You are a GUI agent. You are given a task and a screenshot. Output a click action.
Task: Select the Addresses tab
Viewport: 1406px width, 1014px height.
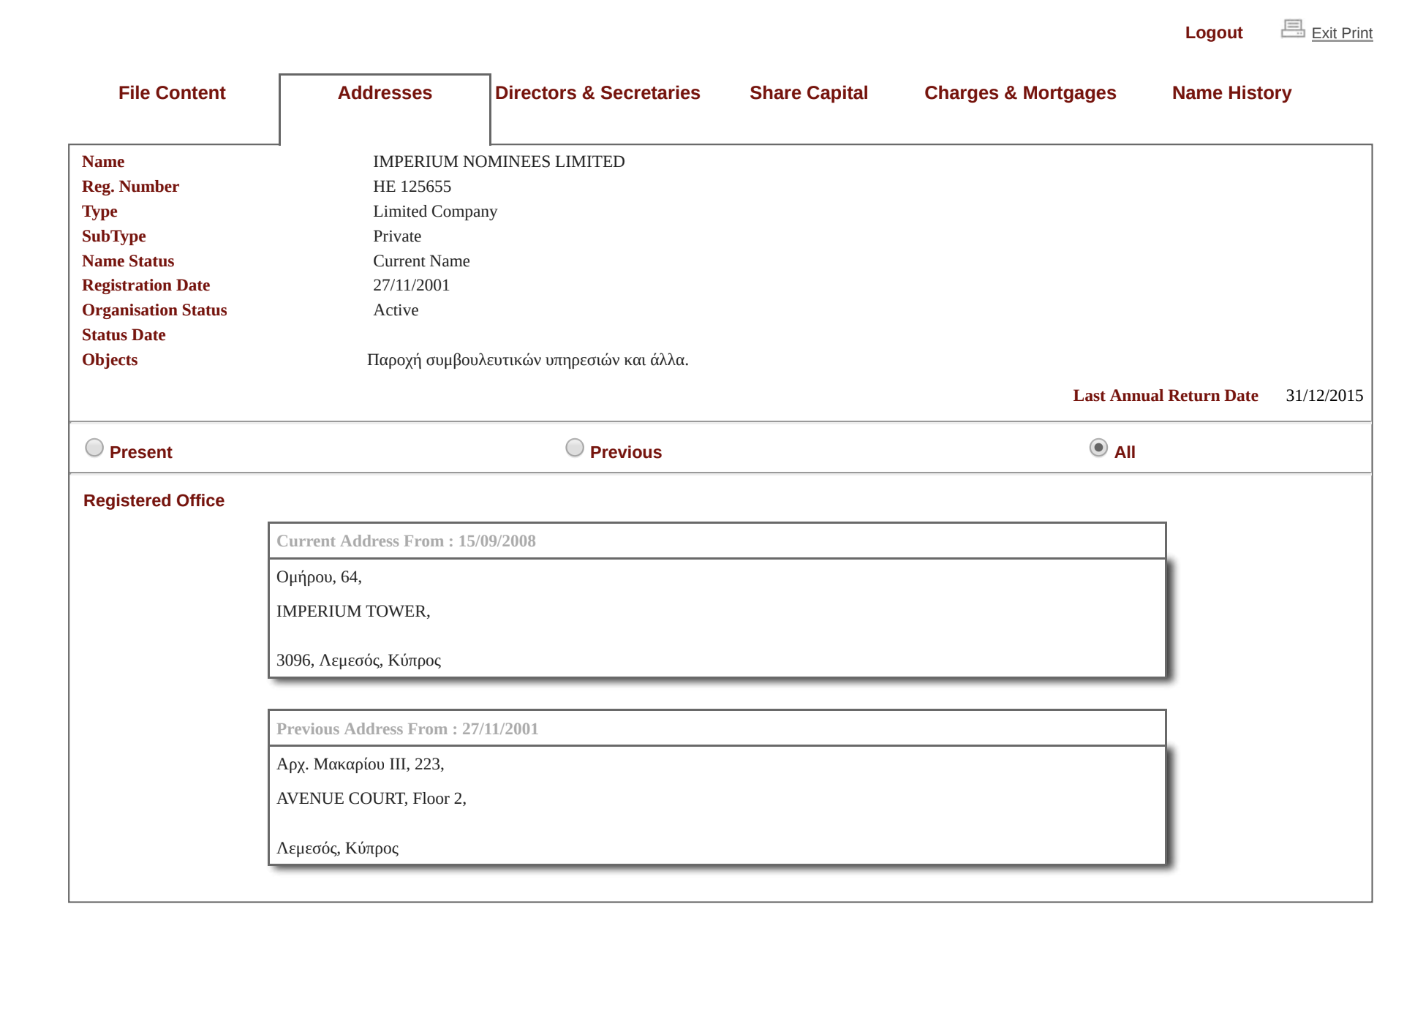click(384, 93)
